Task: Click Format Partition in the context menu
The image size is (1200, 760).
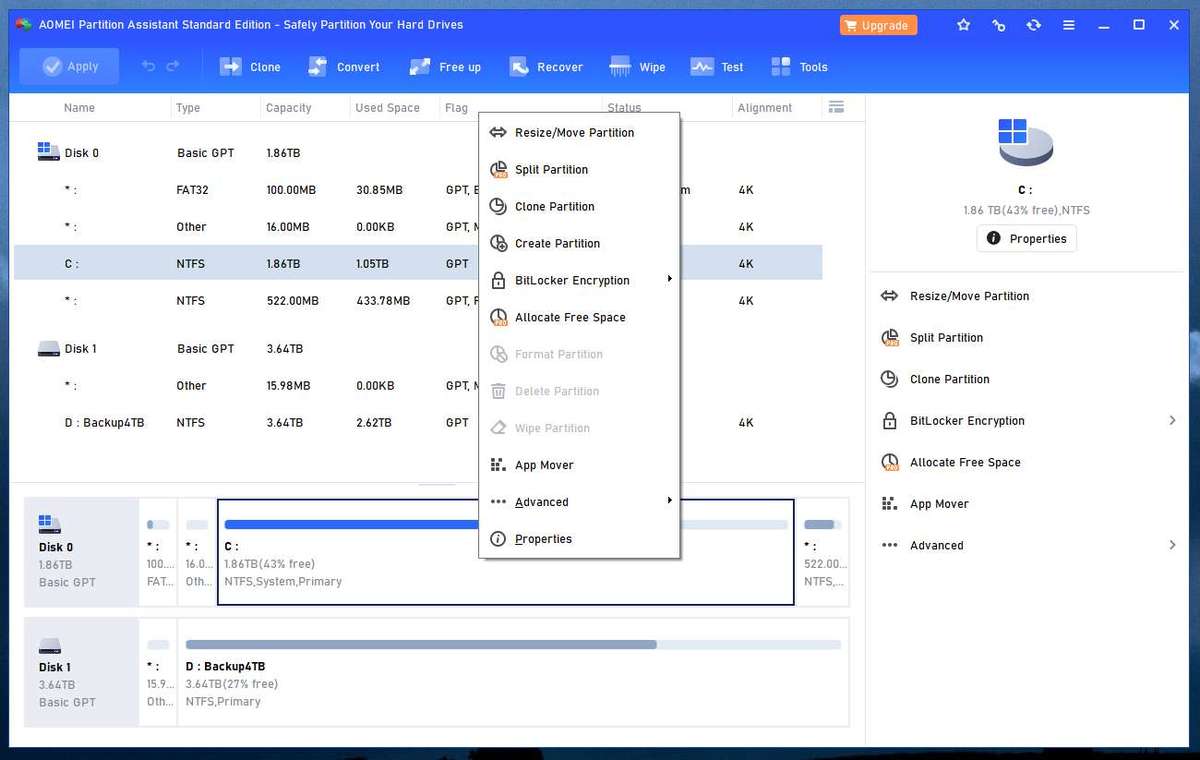Action: pos(579,354)
